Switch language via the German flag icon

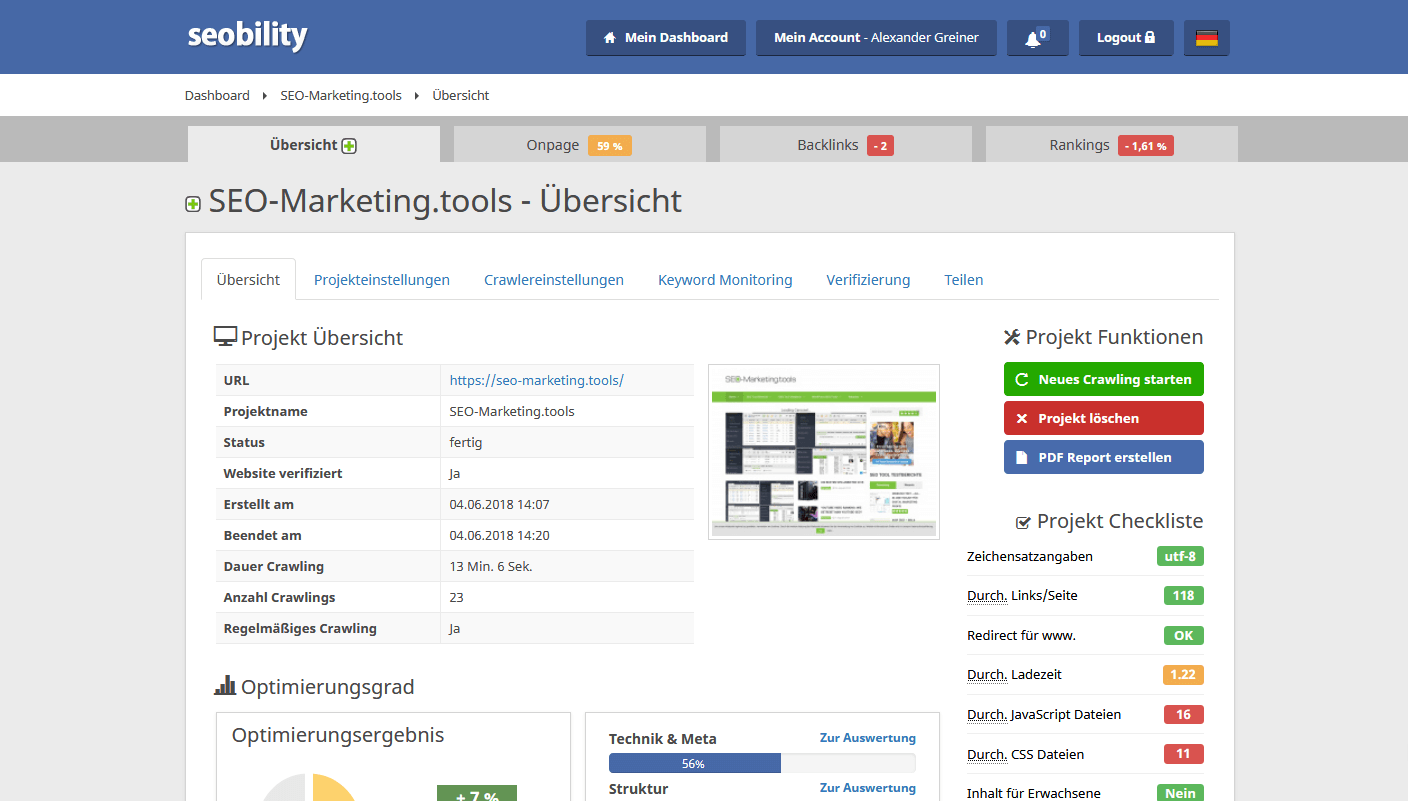point(1206,37)
